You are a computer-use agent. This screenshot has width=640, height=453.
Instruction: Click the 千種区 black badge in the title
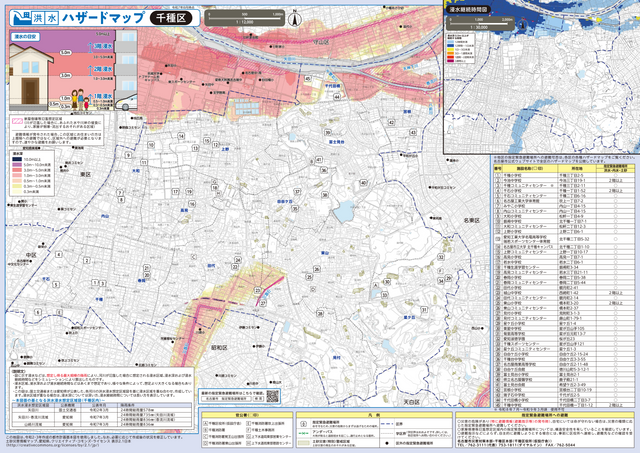point(171,18)
